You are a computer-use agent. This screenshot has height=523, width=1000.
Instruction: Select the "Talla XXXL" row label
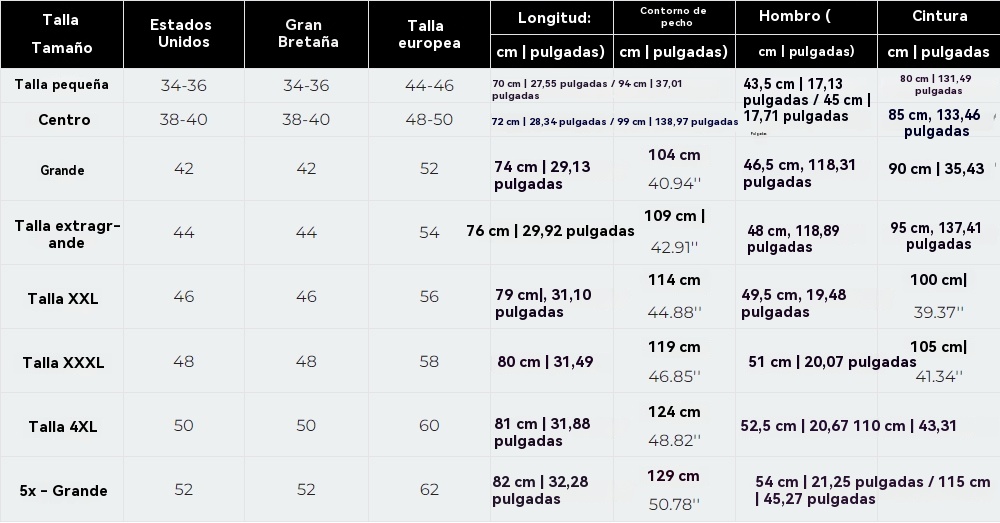click(x=63, y=362)
